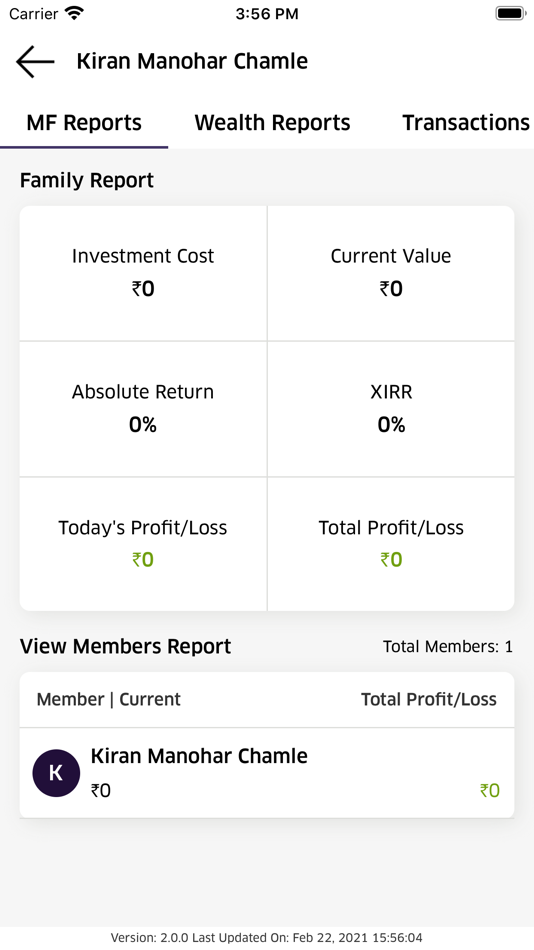Viewport: 534px width, 950px height.
Task: Tap the Total Members: 1 label
Action: tap(447, 646)
